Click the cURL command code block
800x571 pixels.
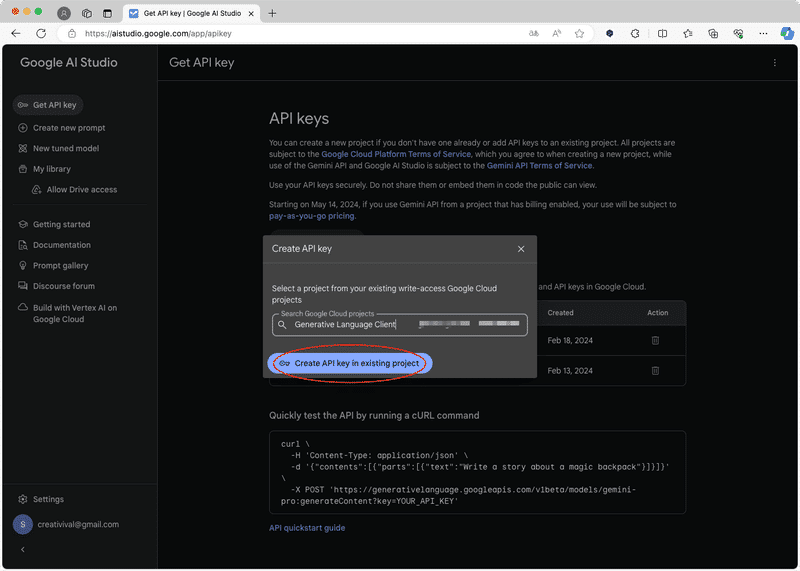point(478,473)
